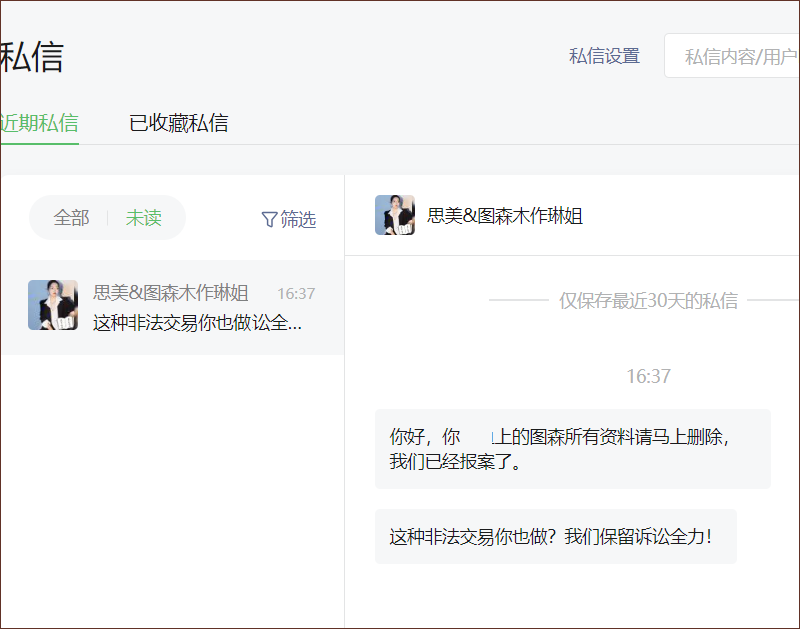Click the message bubble mentioning 我们保留诉讼全力
Screen dimensions: 800x629
555,537
